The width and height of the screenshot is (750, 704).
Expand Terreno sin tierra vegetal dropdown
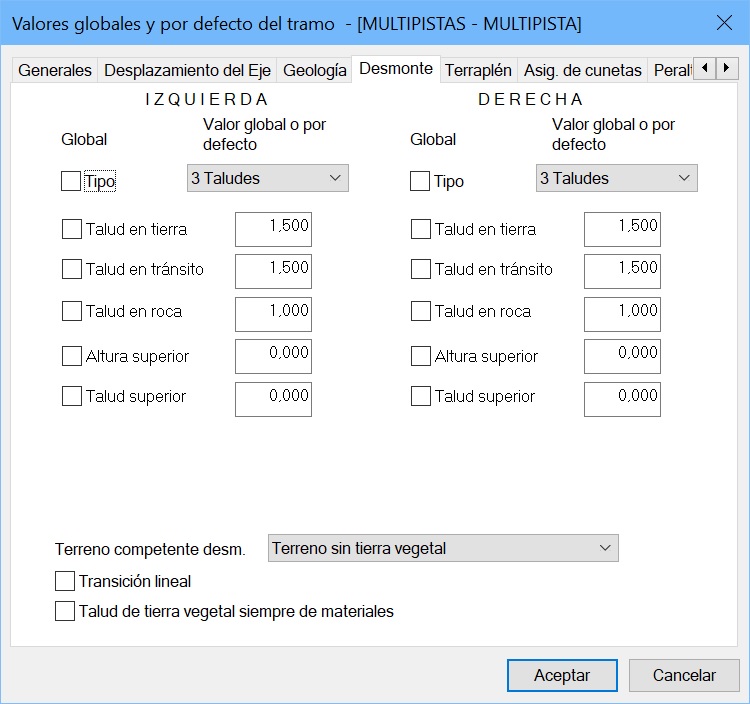[443, 548]
